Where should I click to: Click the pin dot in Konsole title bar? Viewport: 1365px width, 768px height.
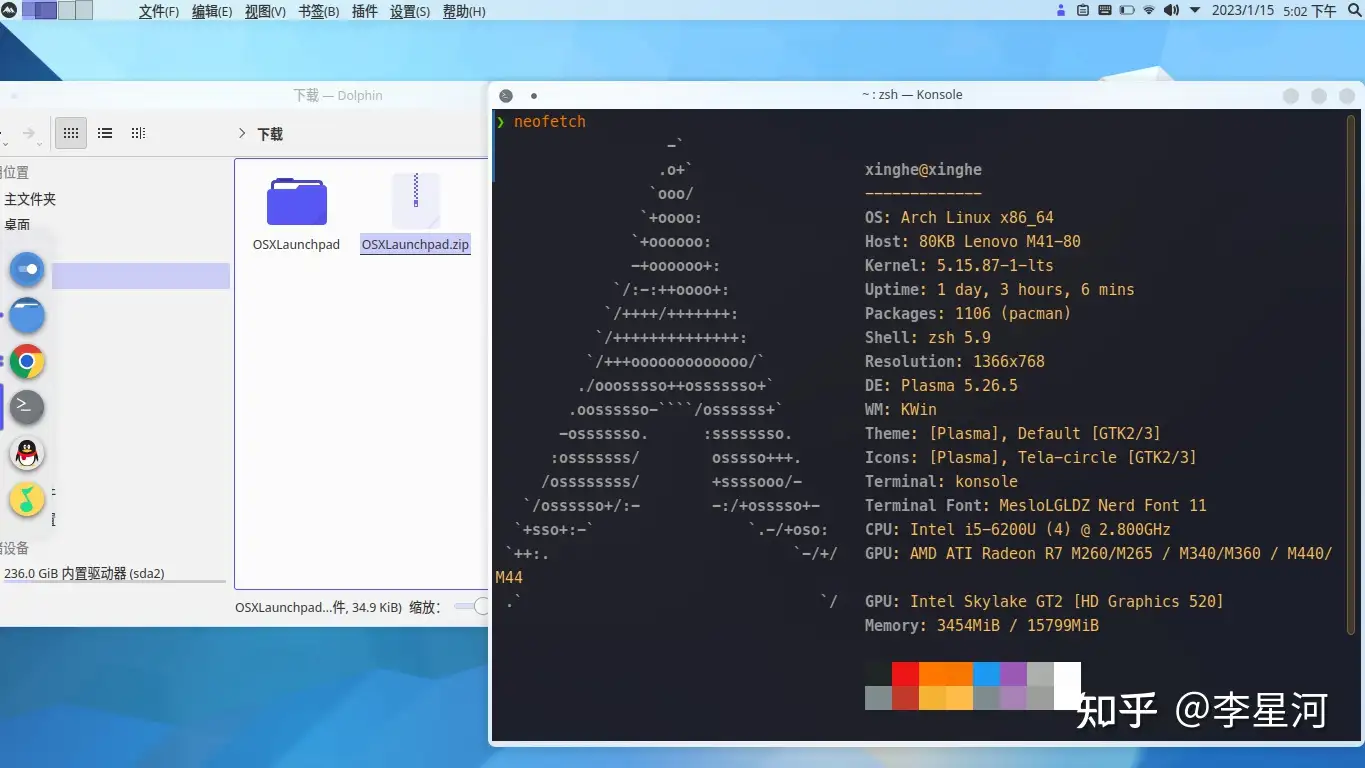coord(534,95)
